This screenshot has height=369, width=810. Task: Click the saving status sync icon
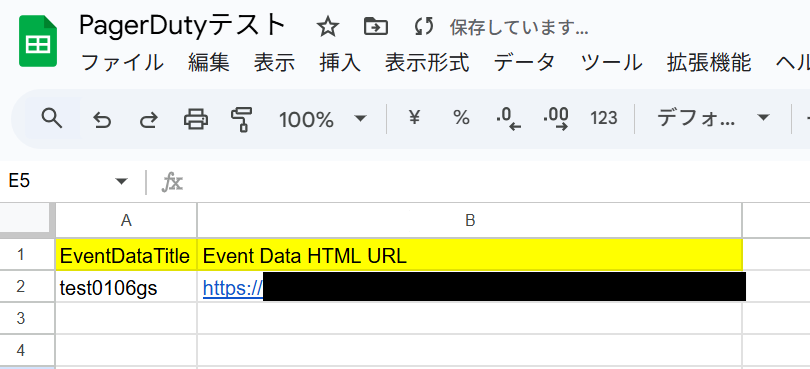pyautogui.click(x=424, y=26)
